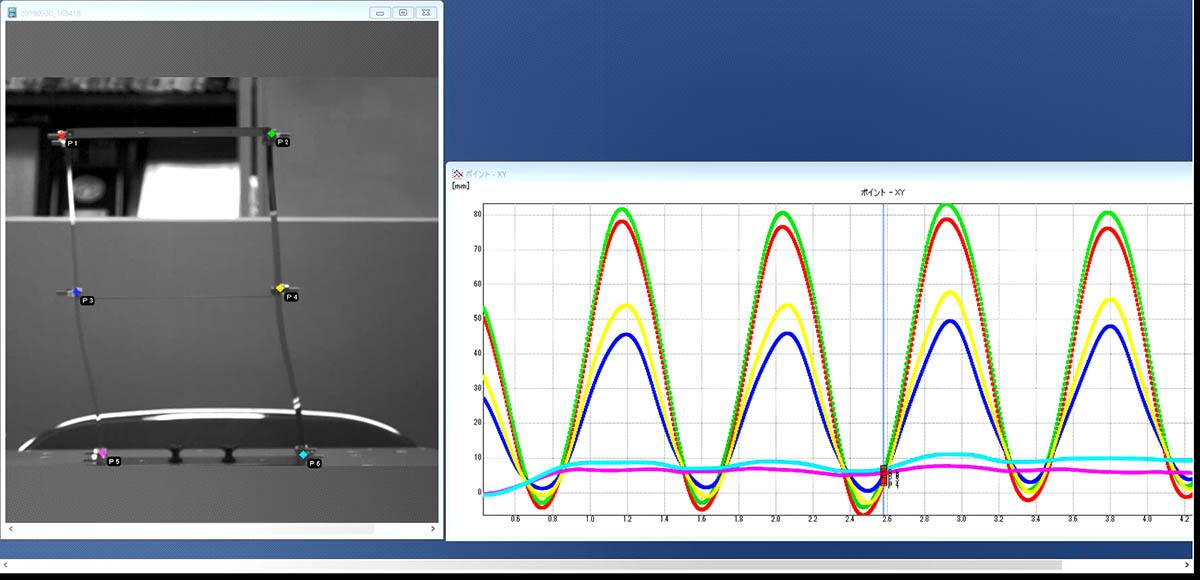Click the cyan P6 tracking marker

click(x=303, y=454)
